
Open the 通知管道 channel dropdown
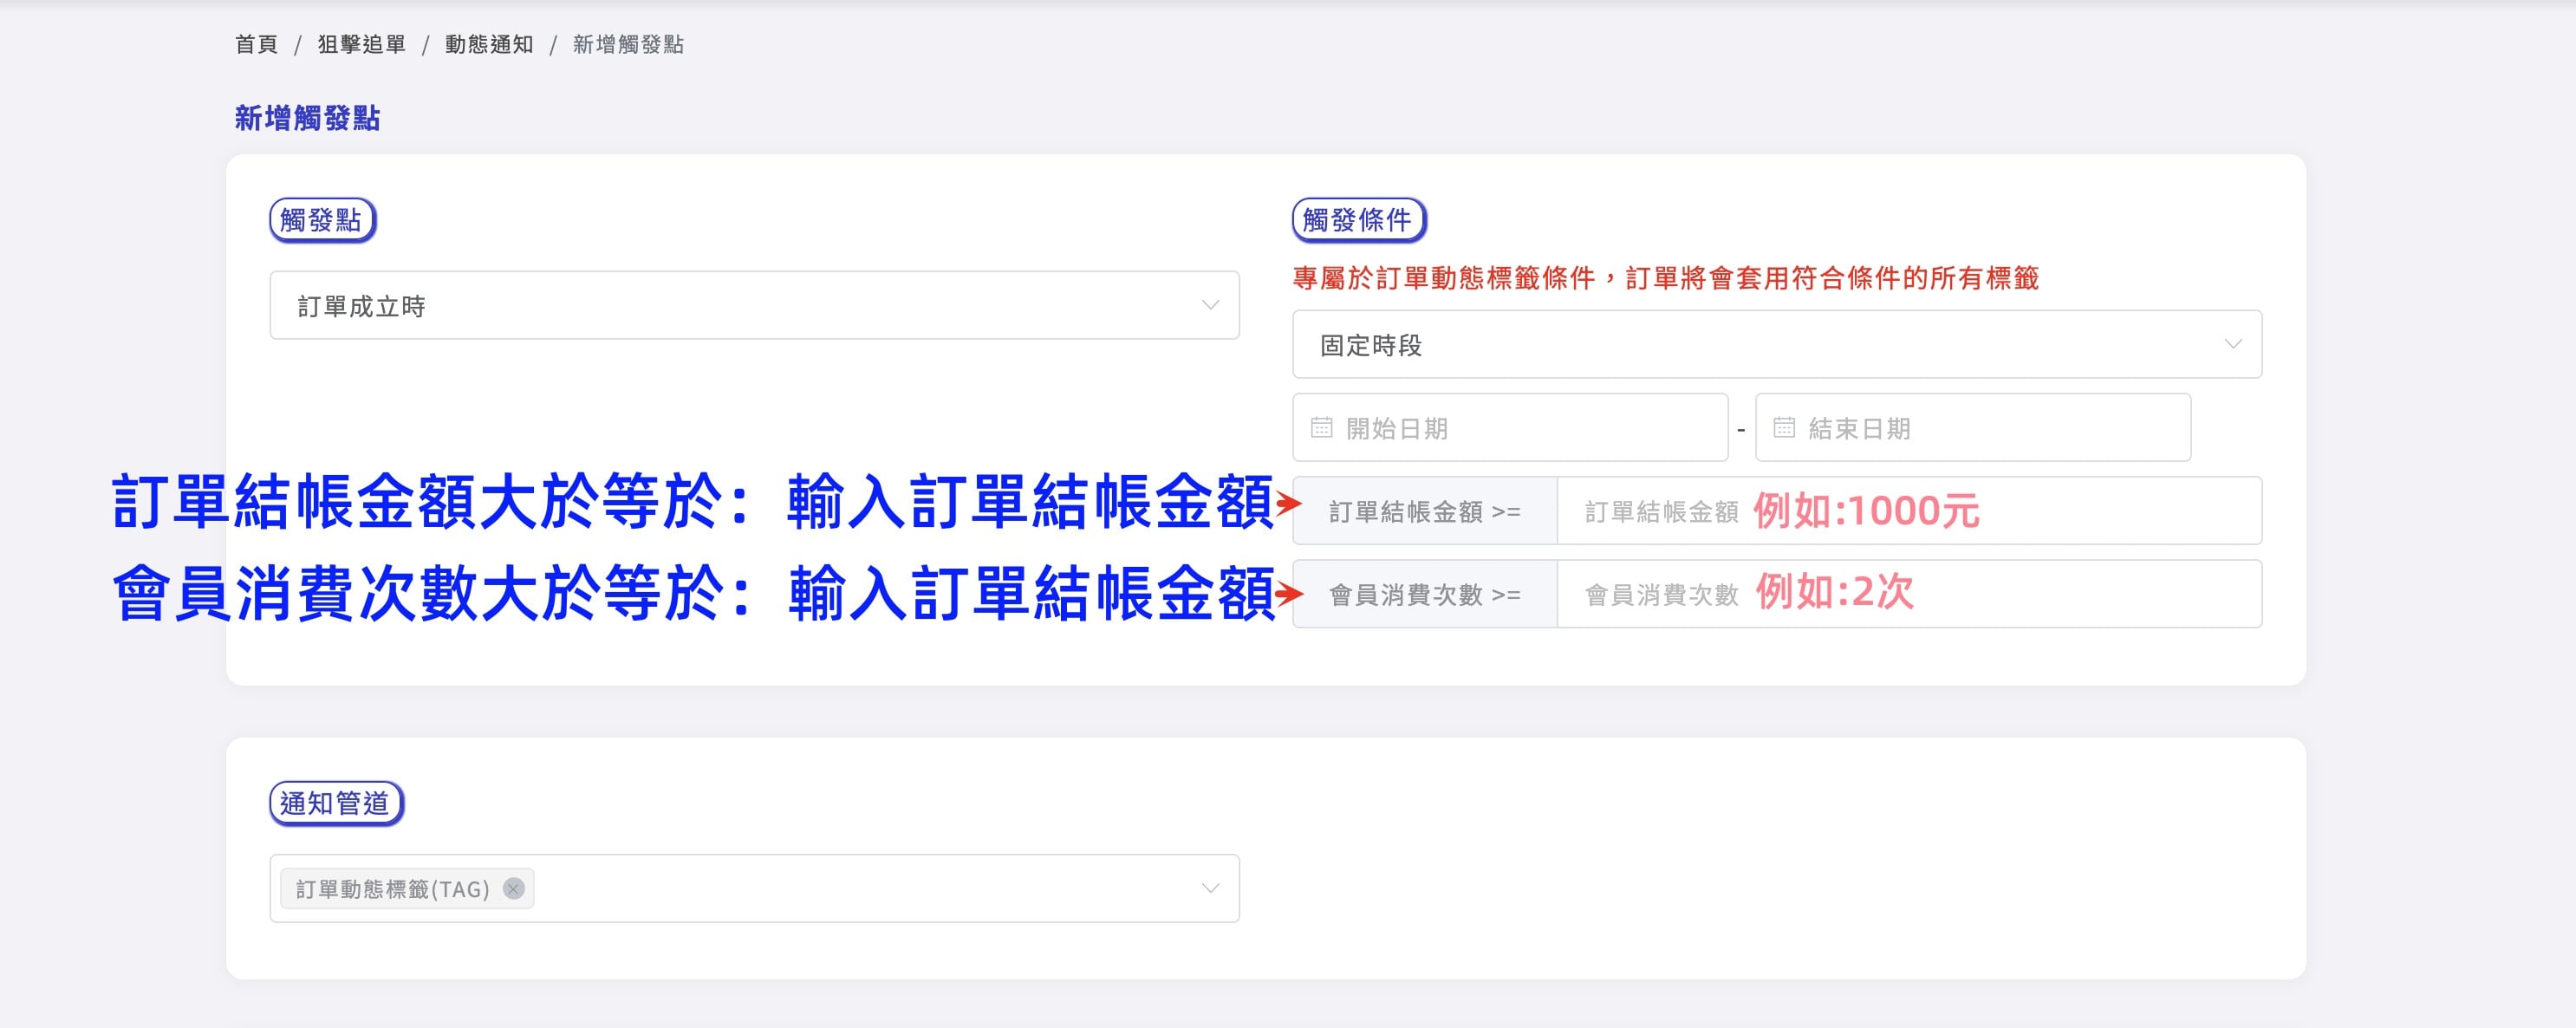point(754,888)
